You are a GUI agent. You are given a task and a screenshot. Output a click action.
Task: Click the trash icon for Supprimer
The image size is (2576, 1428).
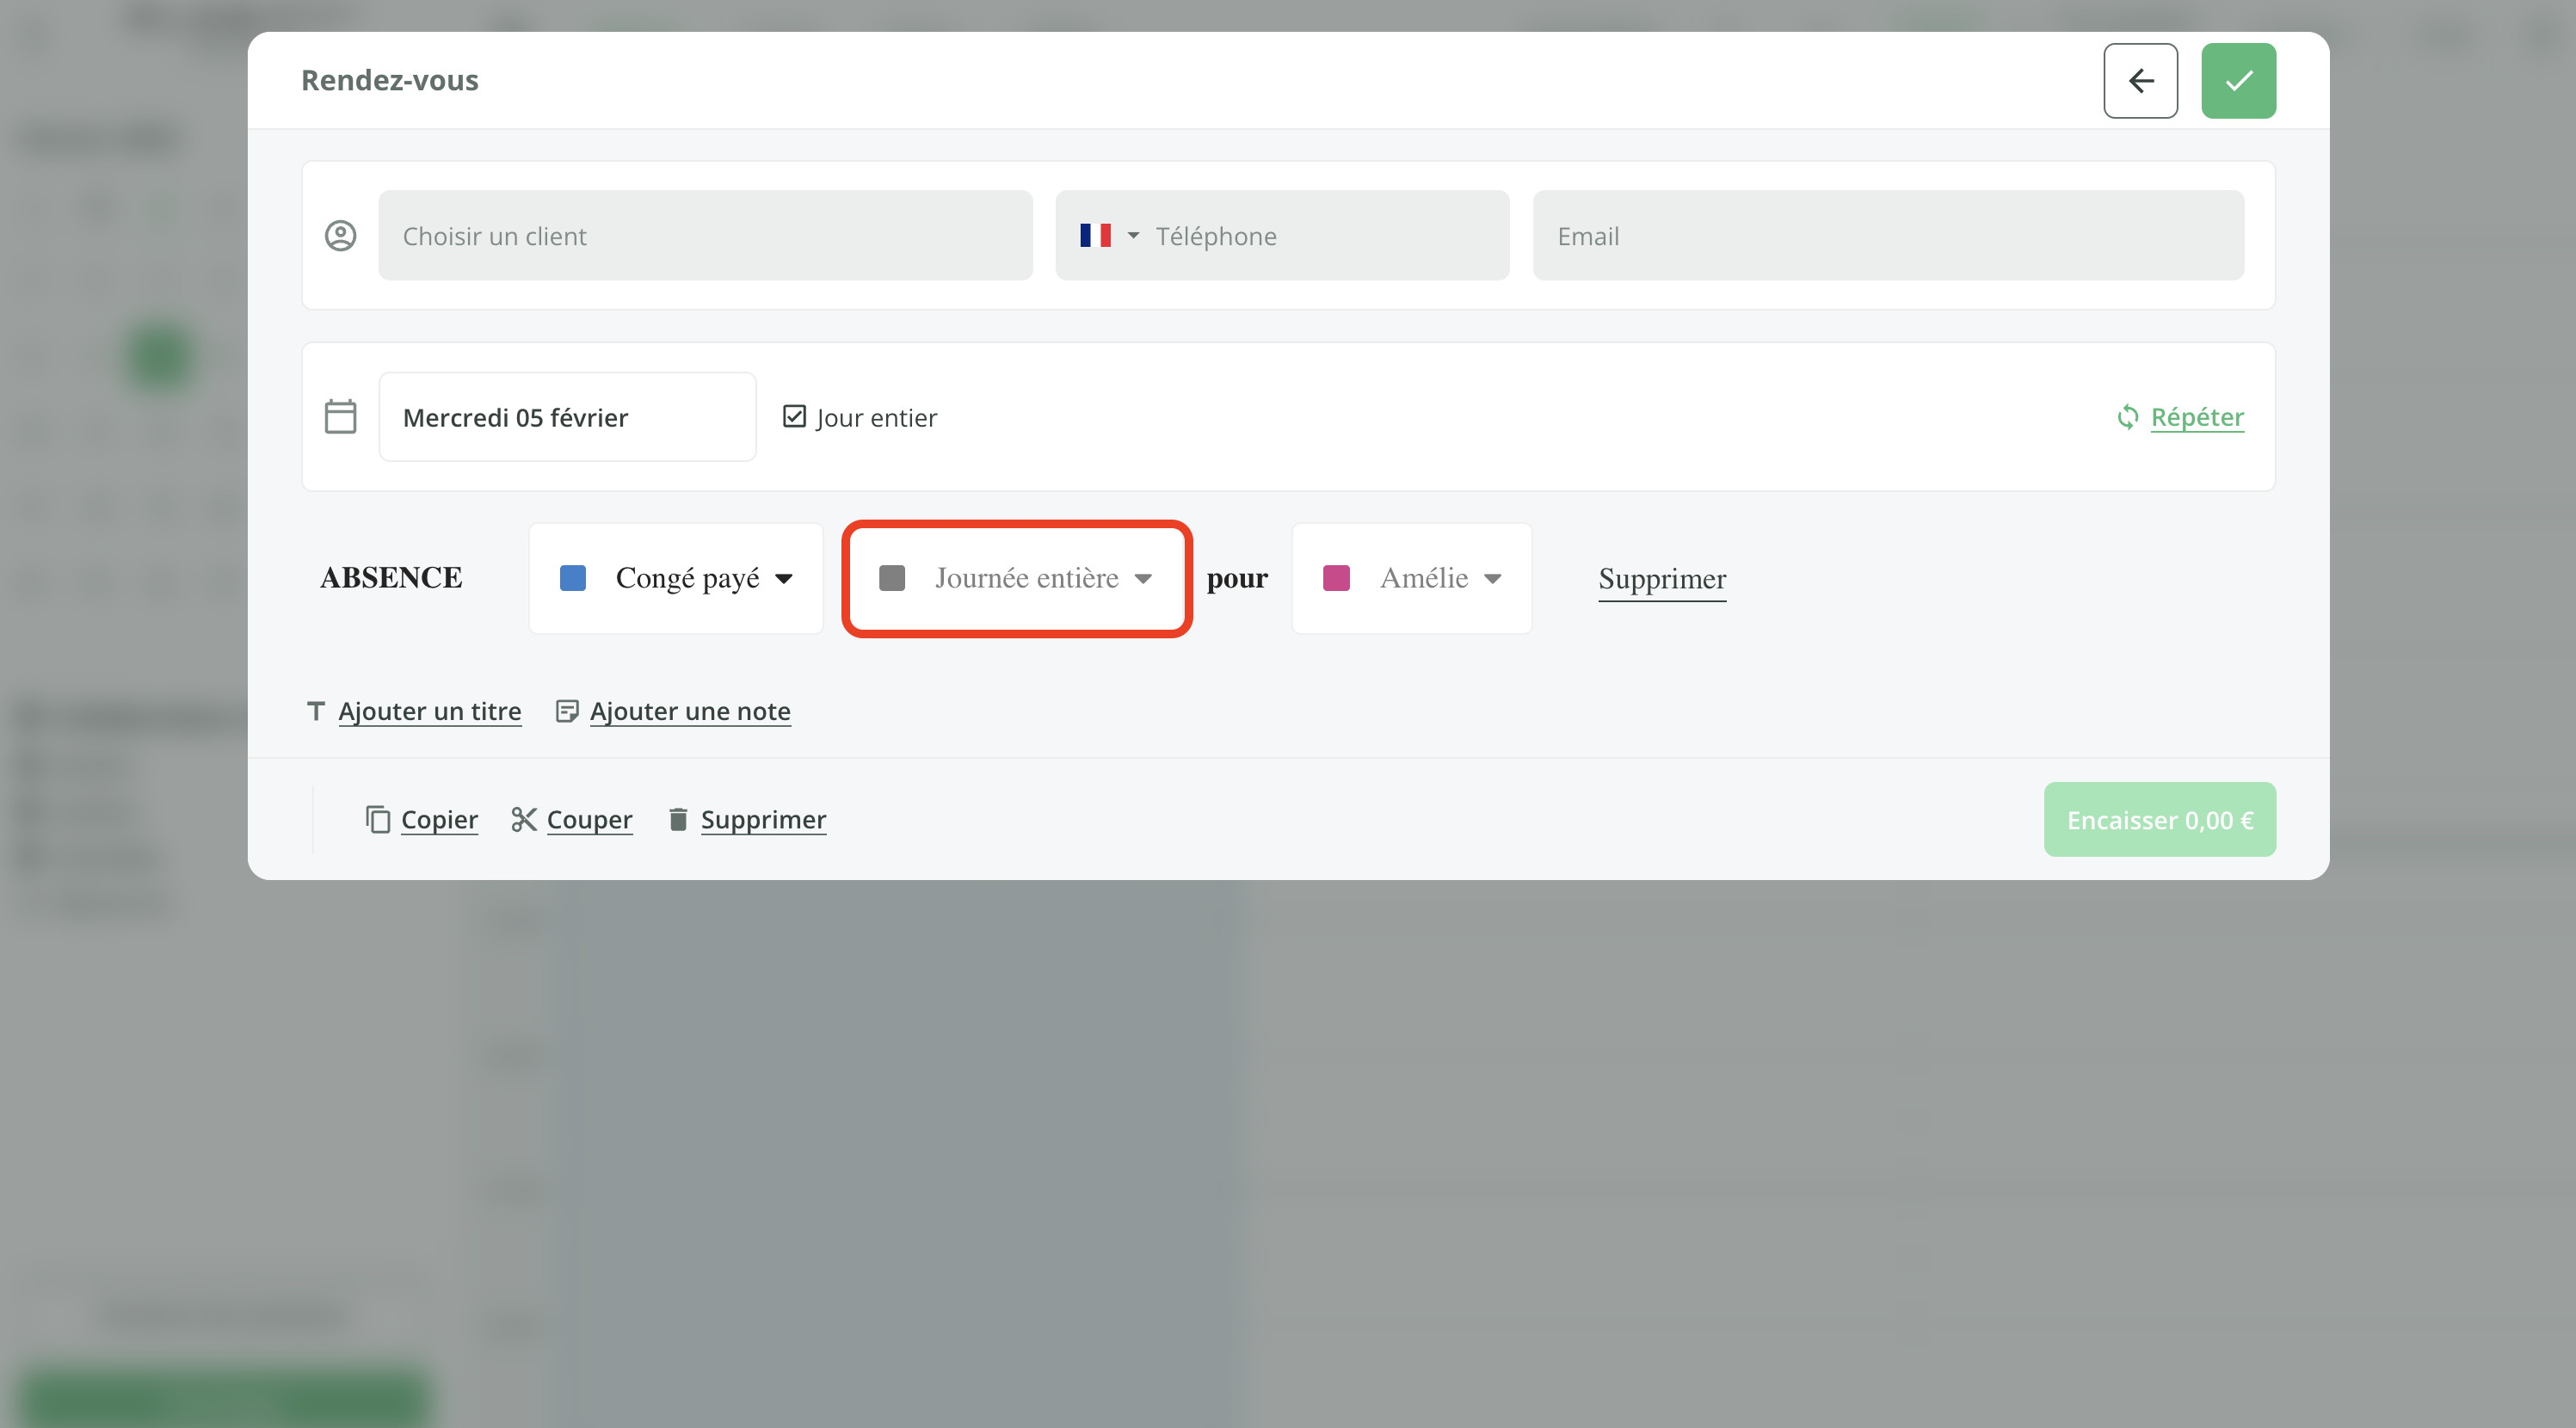coord(678,819)
